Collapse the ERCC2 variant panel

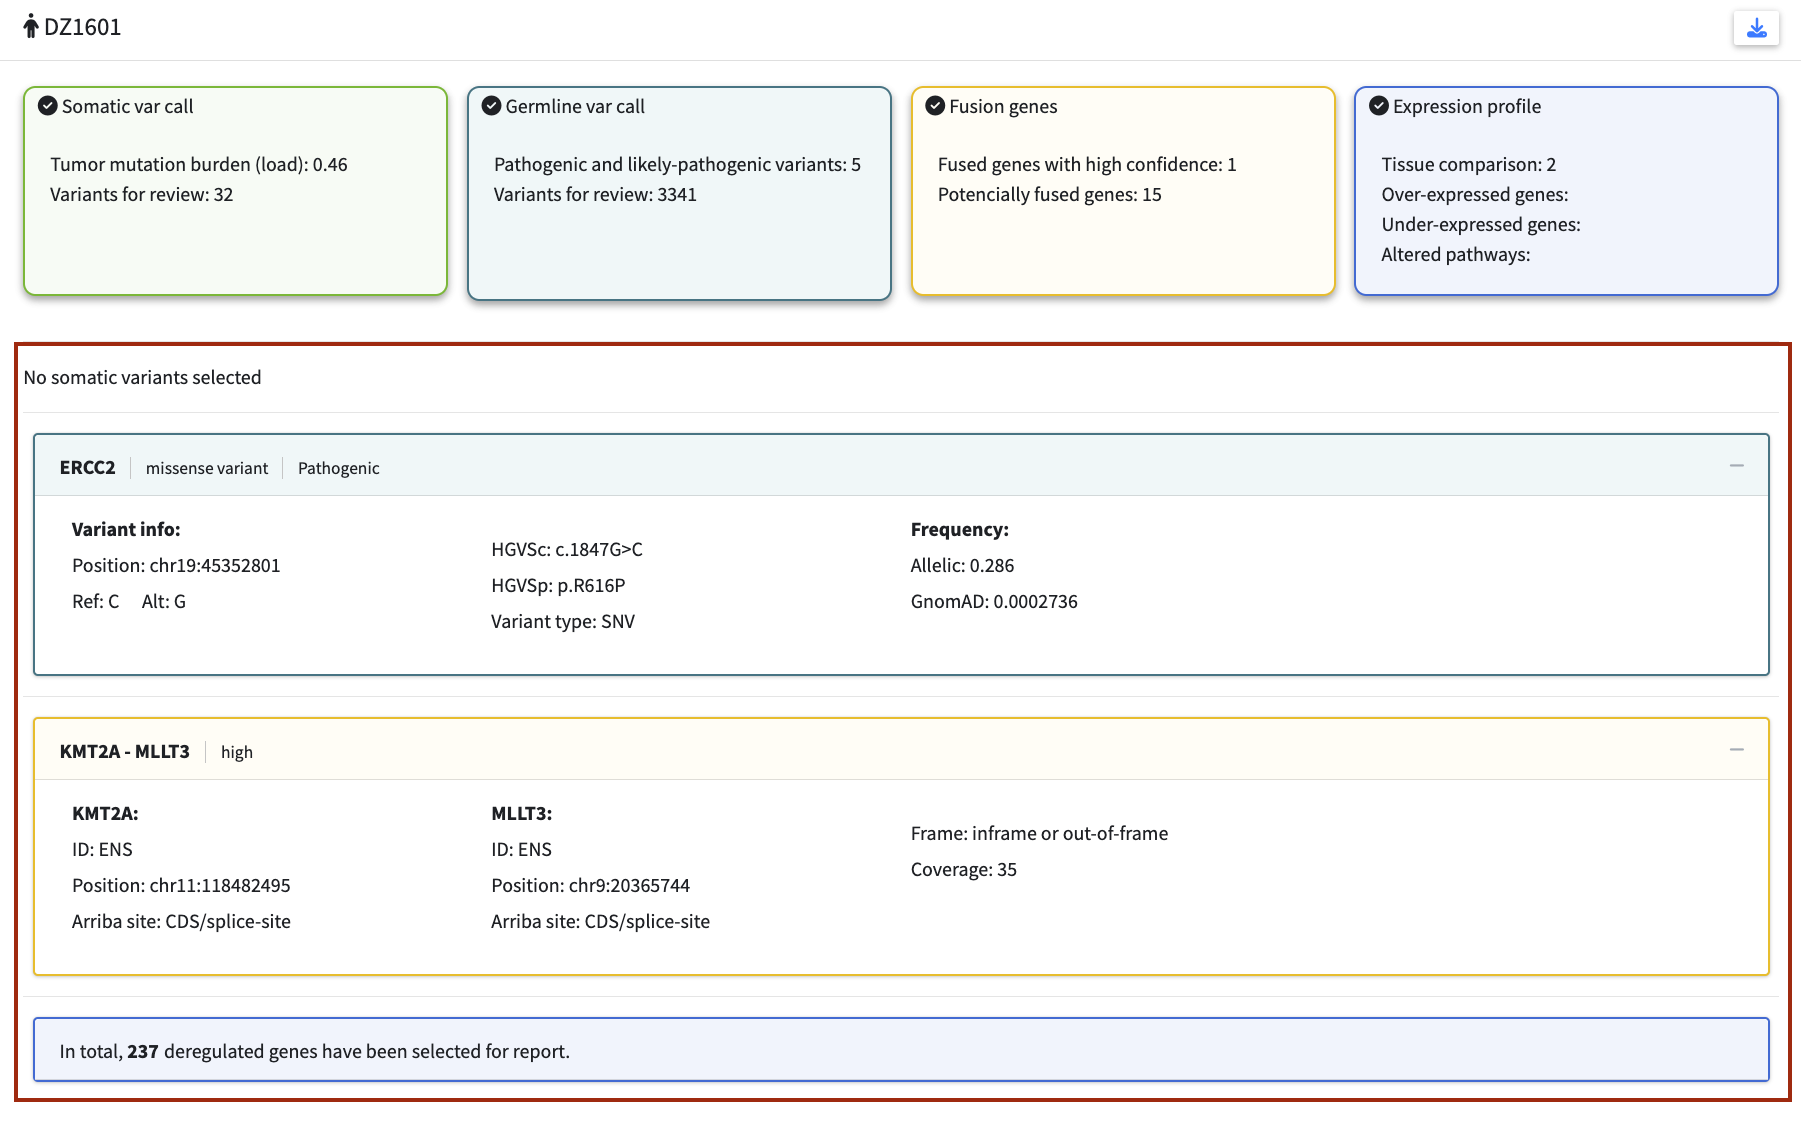(1736, 466)
